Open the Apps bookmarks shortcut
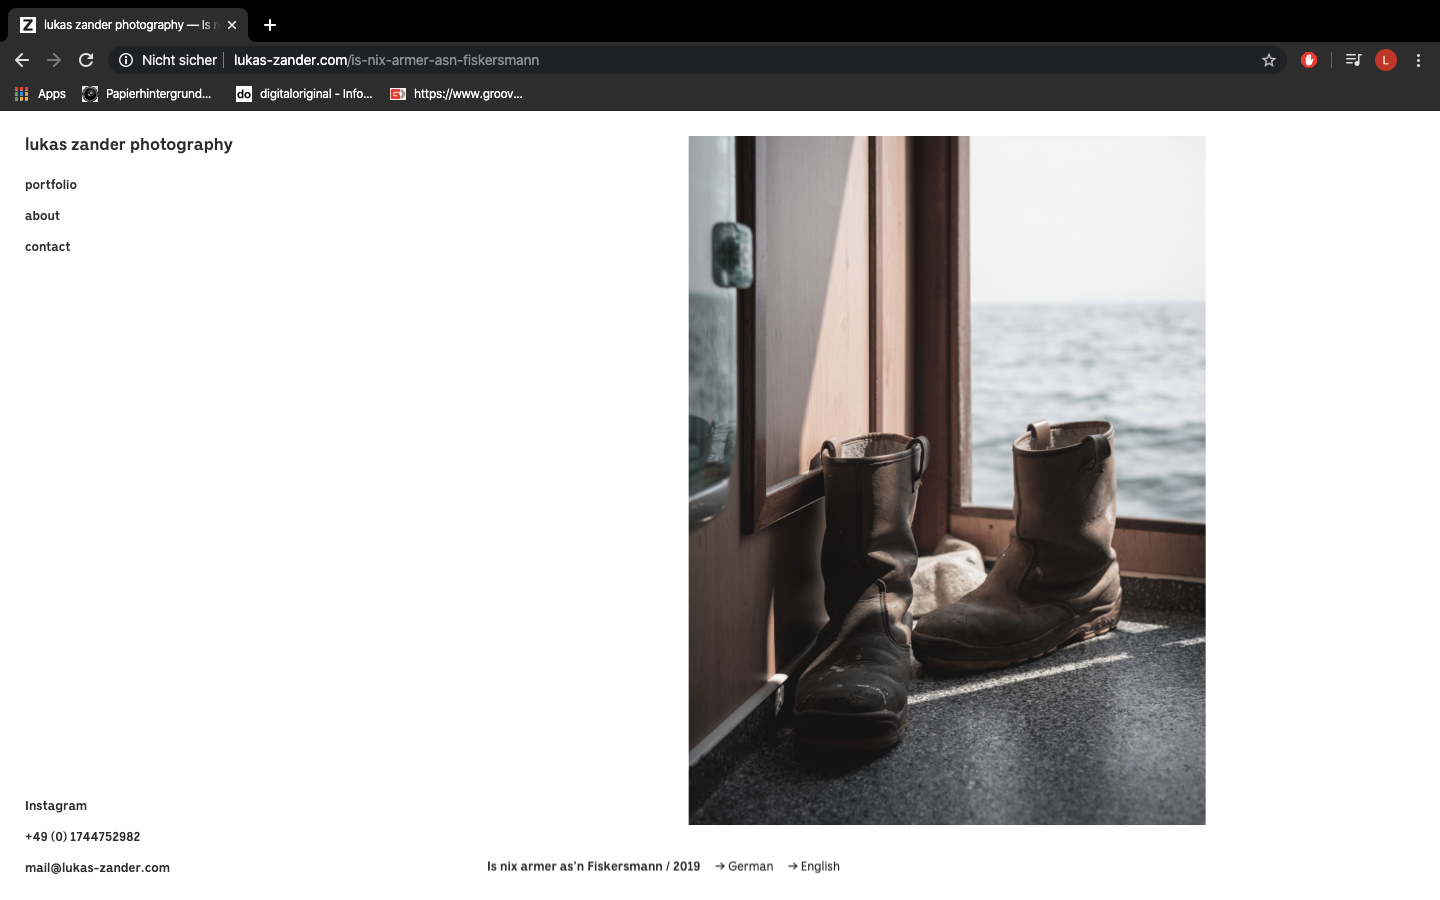The image size is (1440, 900). pos(40,94)
